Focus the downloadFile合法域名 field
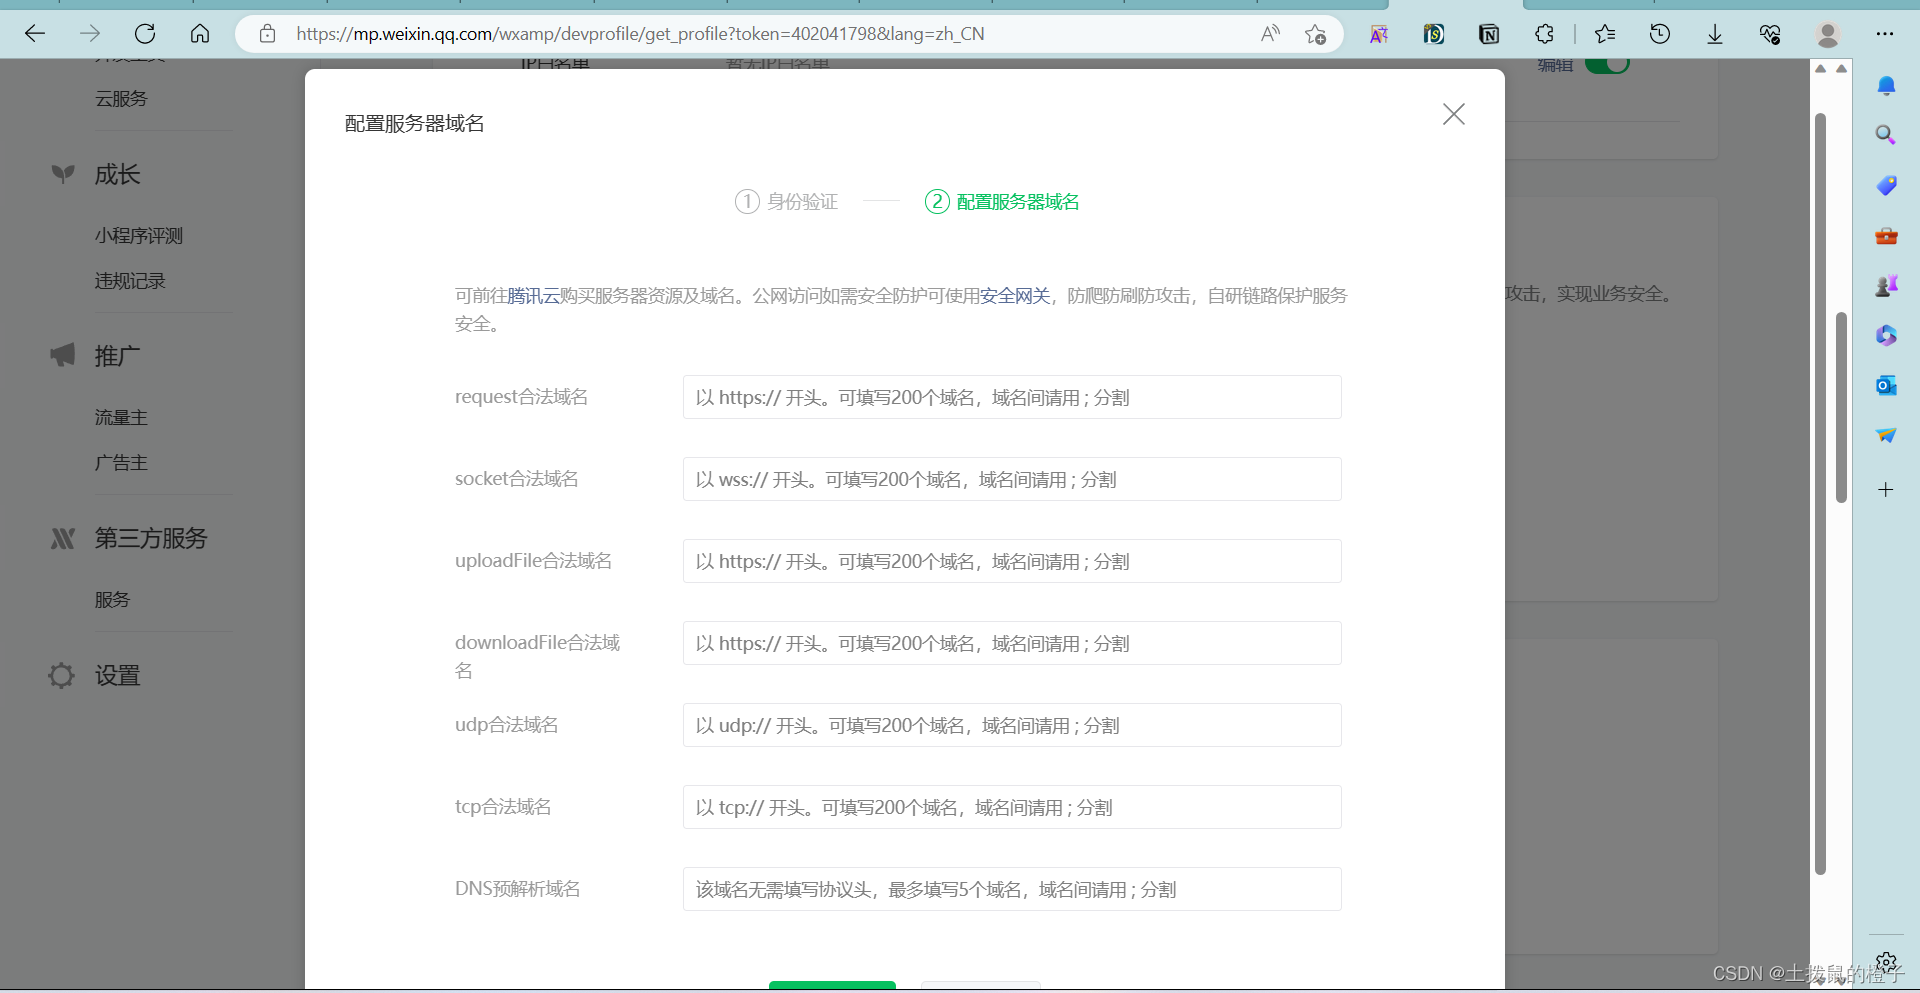This screenshot has height=993, width=1920. click(1012, 643)
